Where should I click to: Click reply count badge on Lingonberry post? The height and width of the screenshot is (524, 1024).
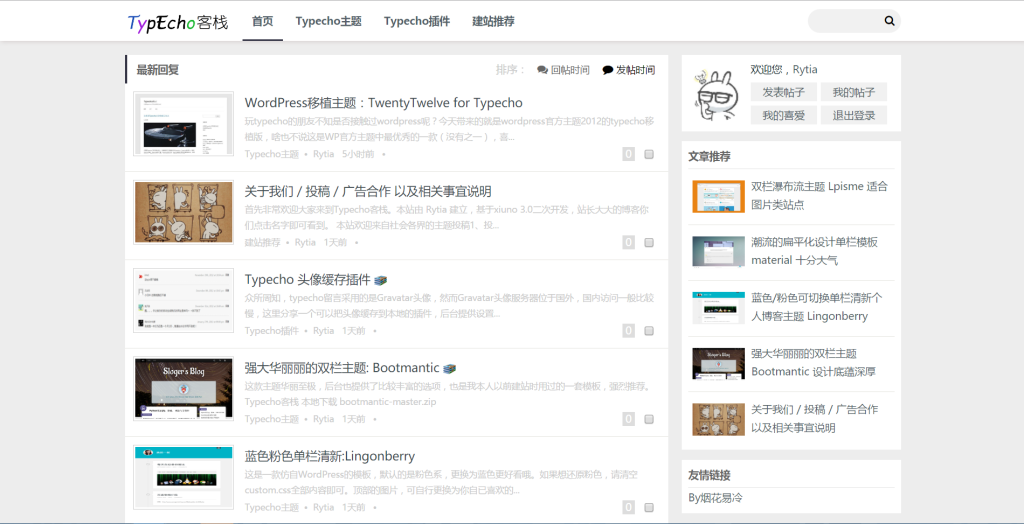(628, 507)
